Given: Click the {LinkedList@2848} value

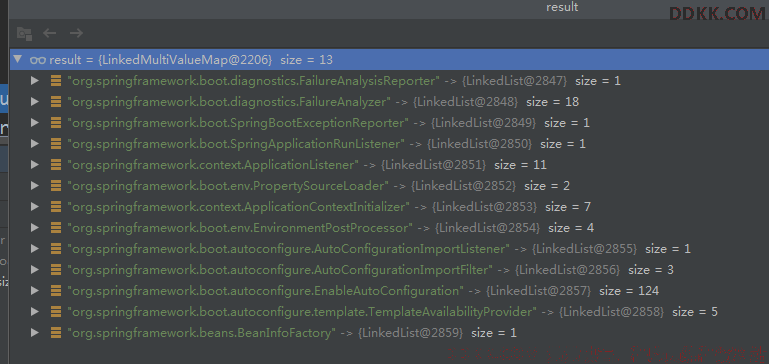Looking at the screenshot, I should [465, 102].
